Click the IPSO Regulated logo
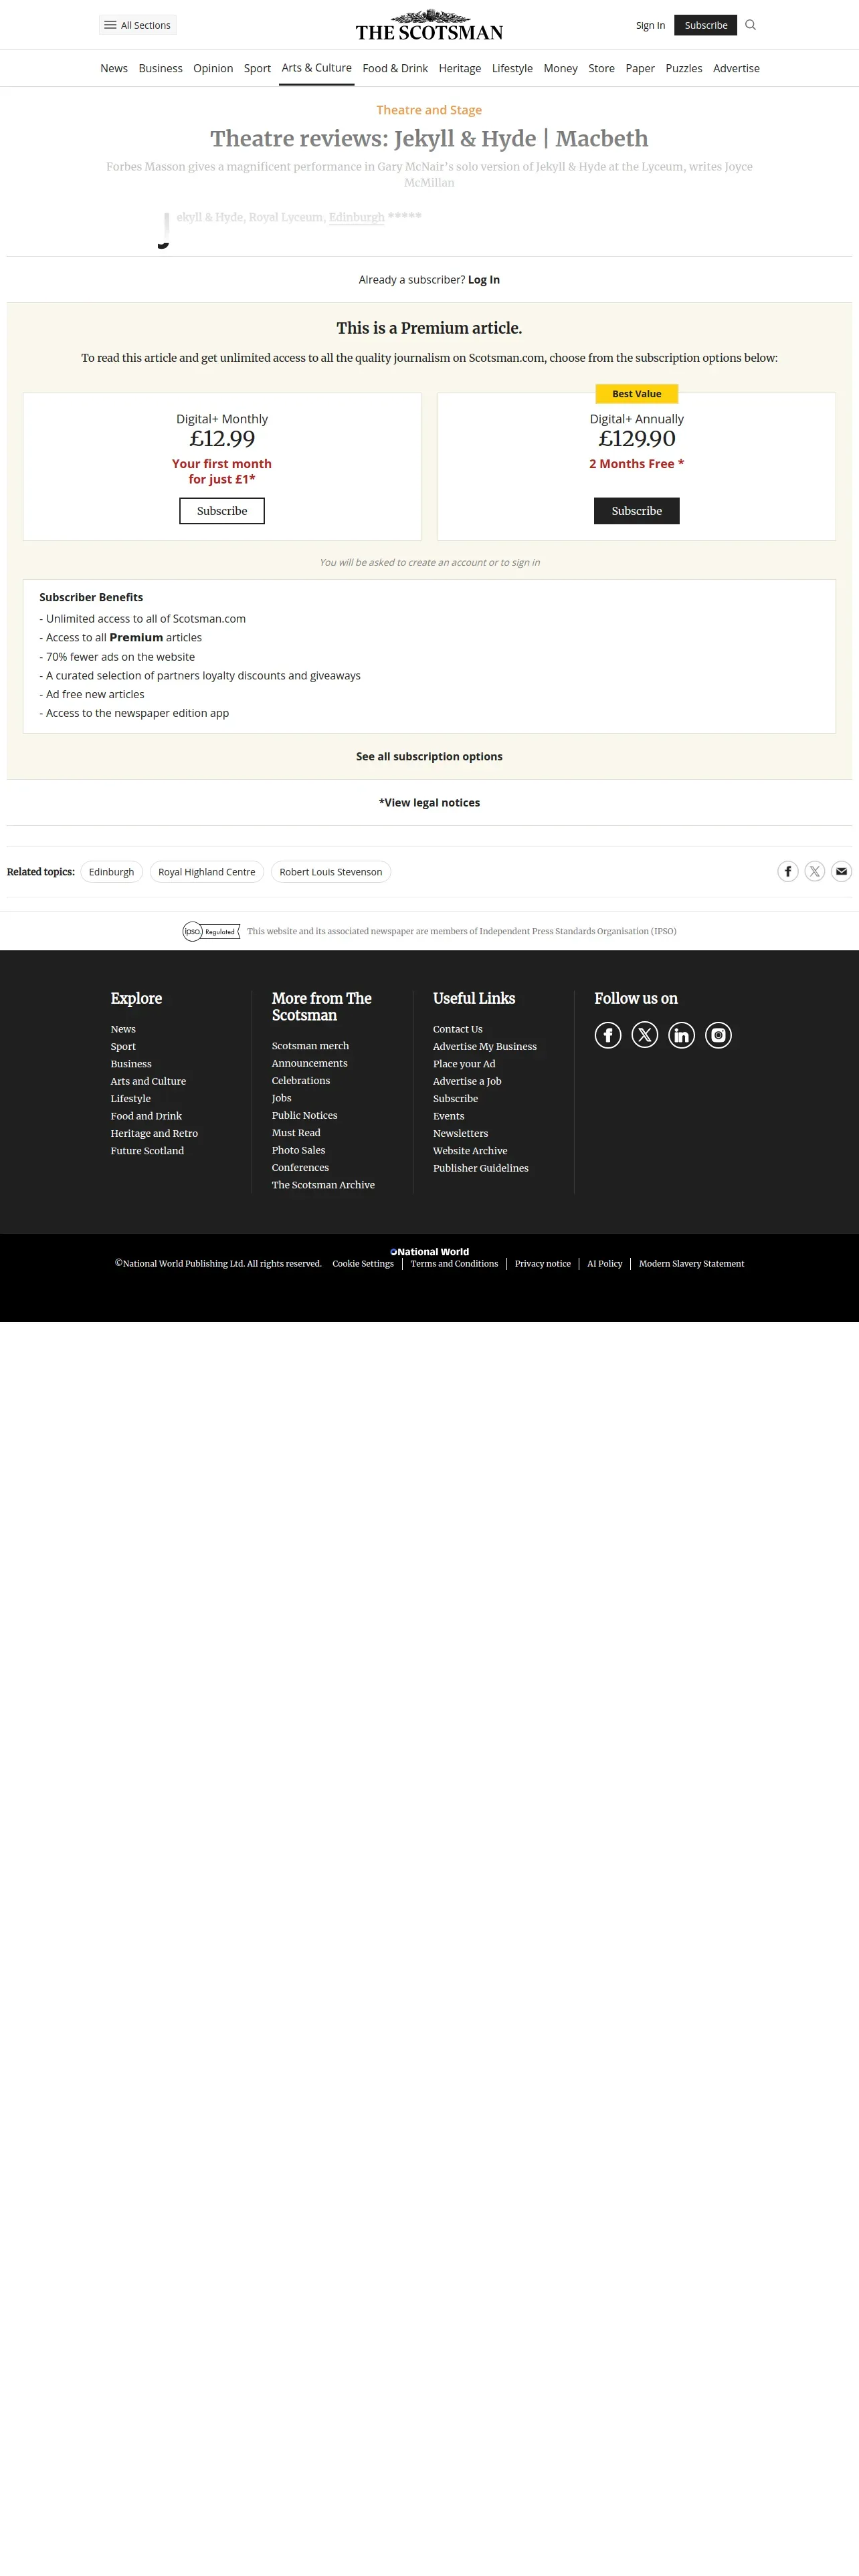The height and width of the screenshot is (2576, 859). point(211,931)
